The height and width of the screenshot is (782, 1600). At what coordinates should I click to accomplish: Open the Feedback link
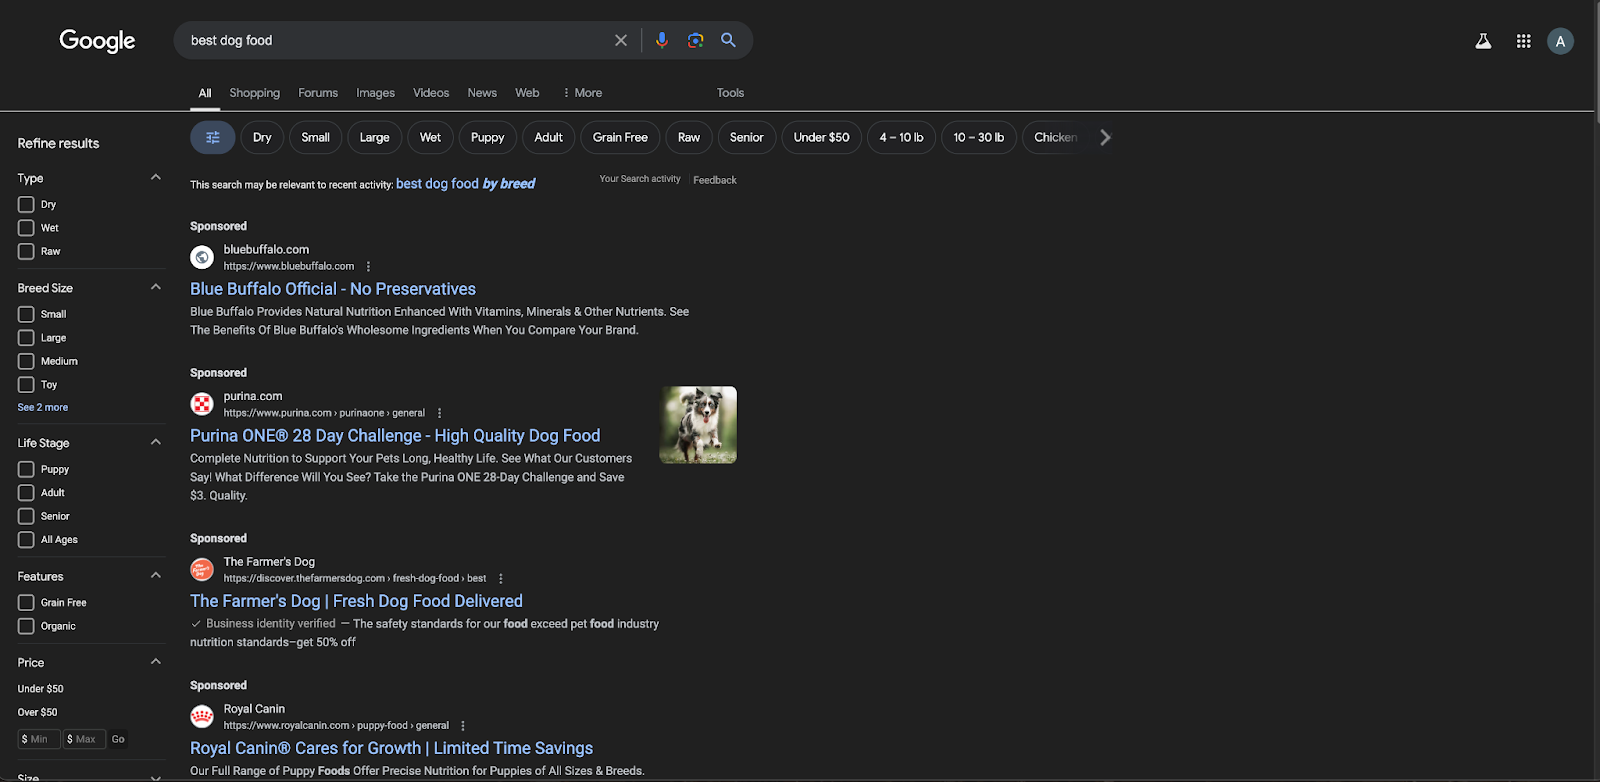(715, 180)
